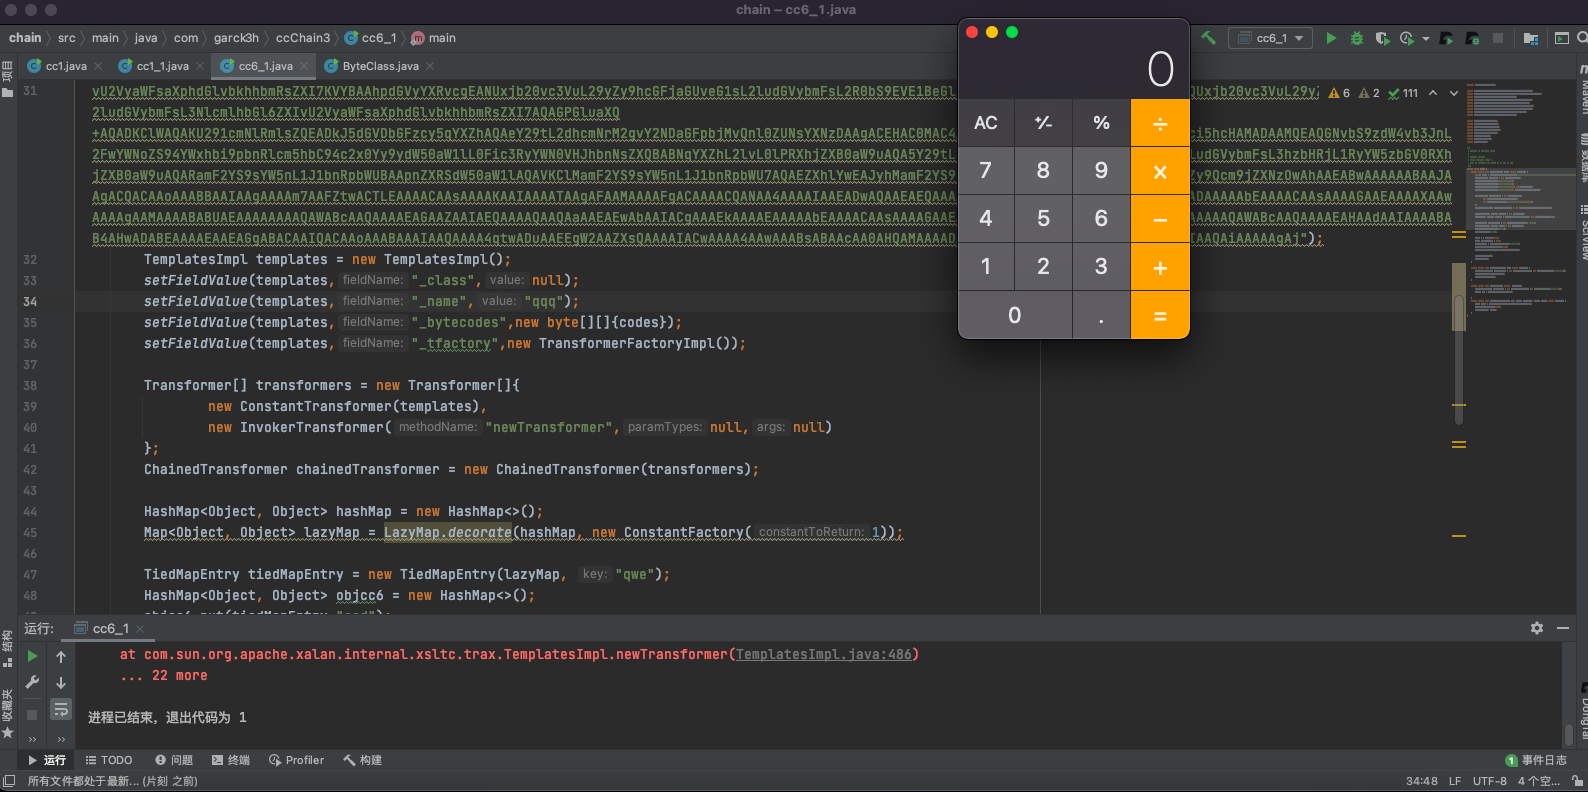Run cc6_1 with the green play toolbar icon
1588x792 pixels.
(x=1331, y=38)
